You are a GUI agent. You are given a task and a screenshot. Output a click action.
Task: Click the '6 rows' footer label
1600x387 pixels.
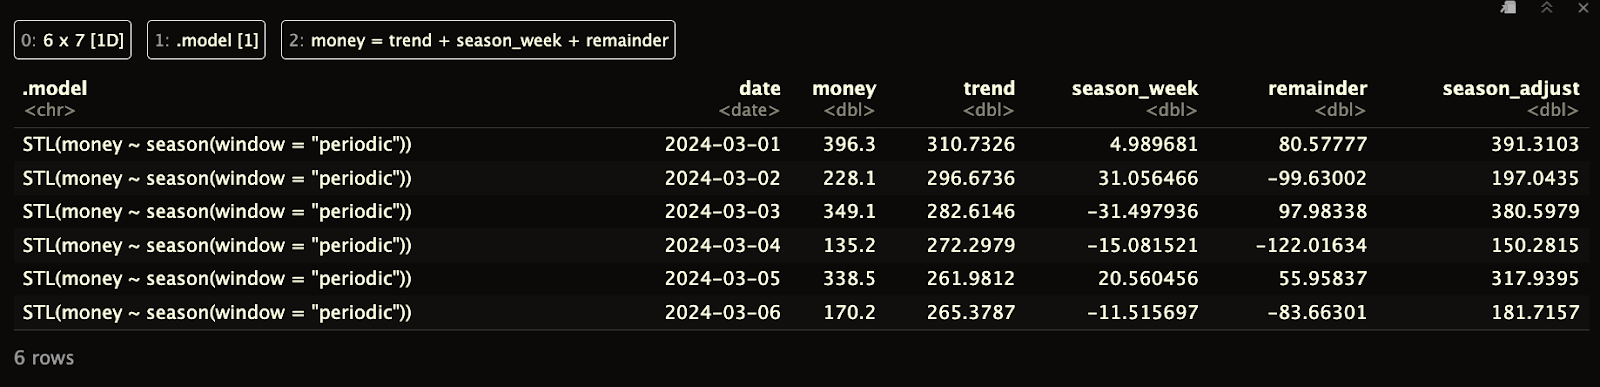pos(44,358)
